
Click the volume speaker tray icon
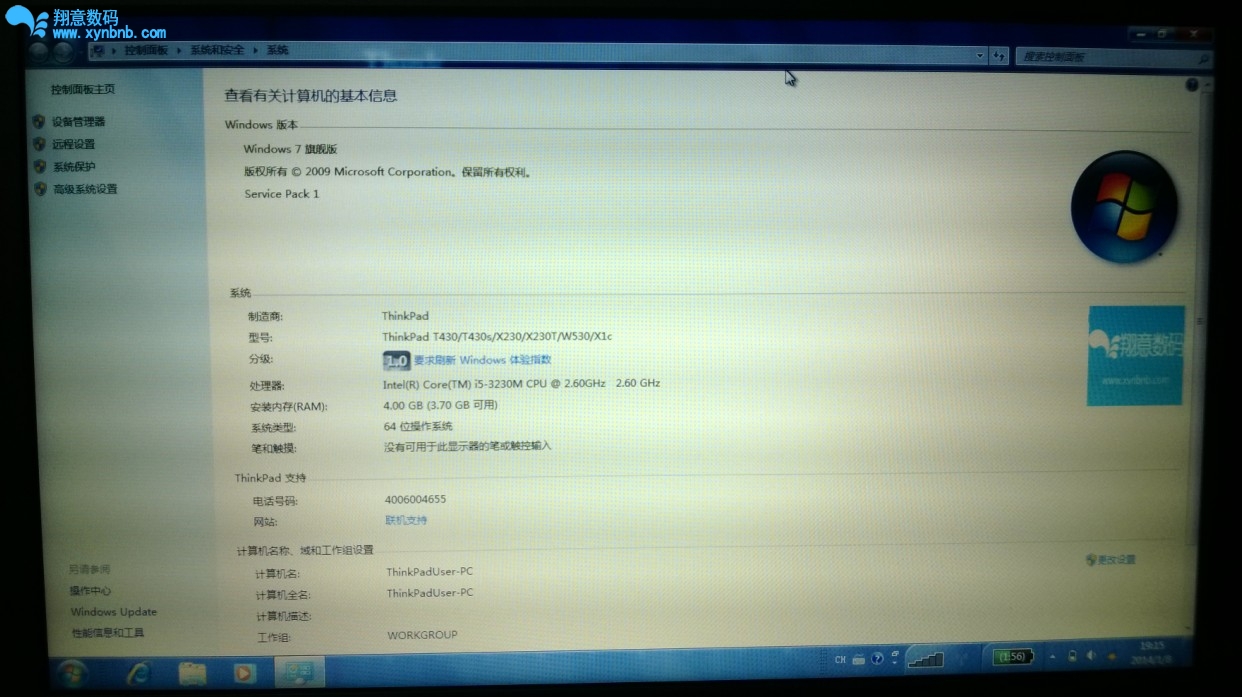[1091, 656]
